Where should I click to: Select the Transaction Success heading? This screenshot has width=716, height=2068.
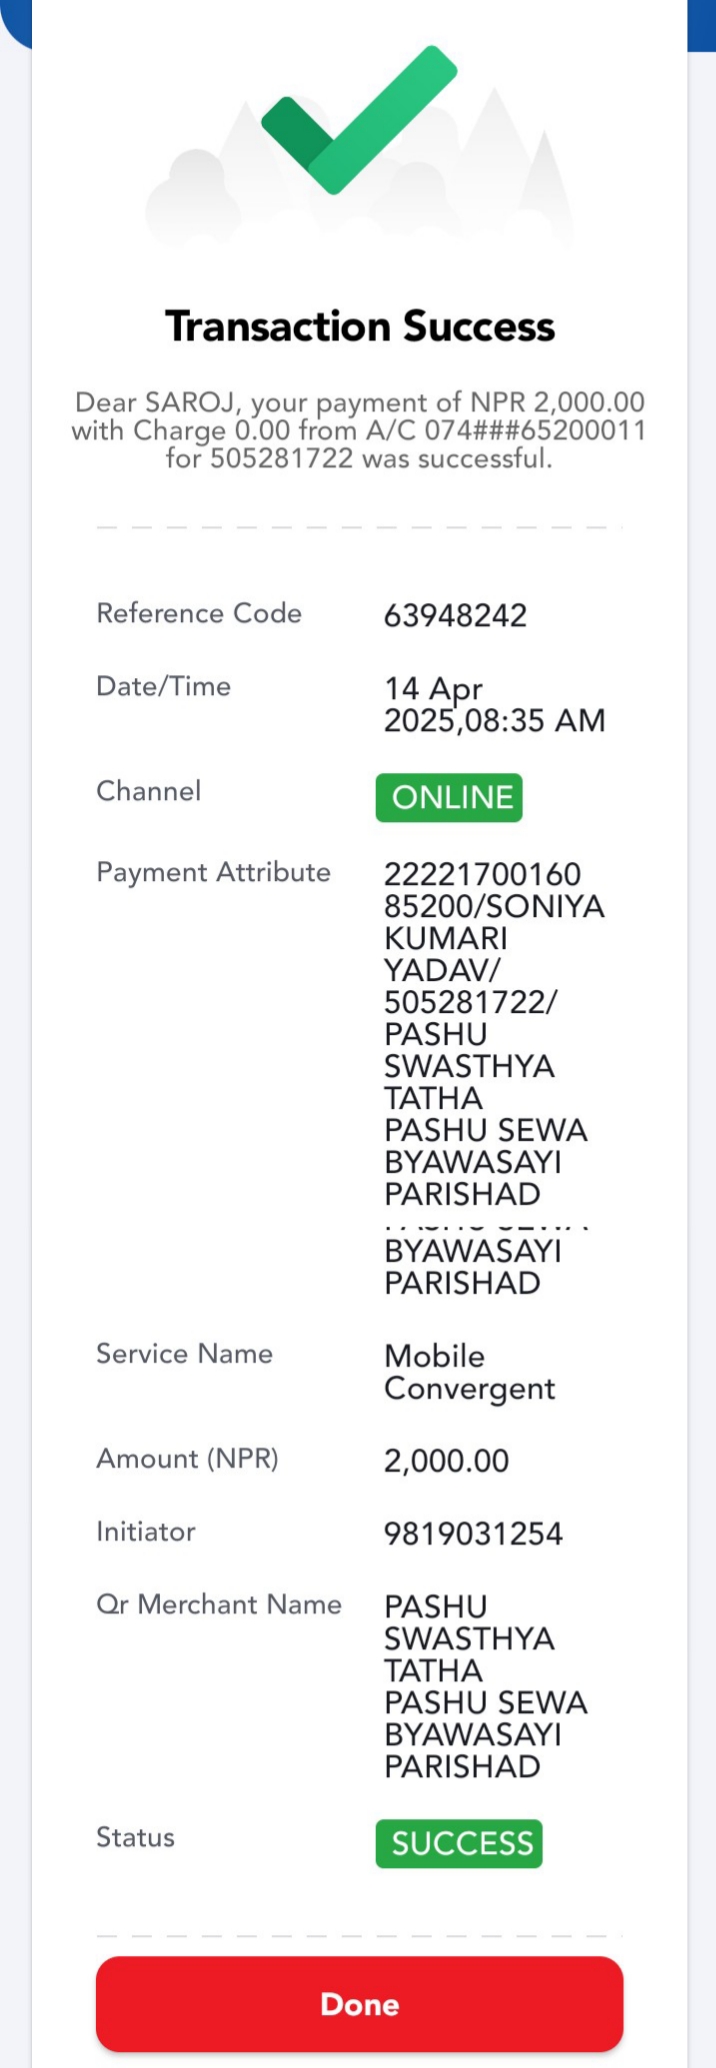tap(359, 326)
